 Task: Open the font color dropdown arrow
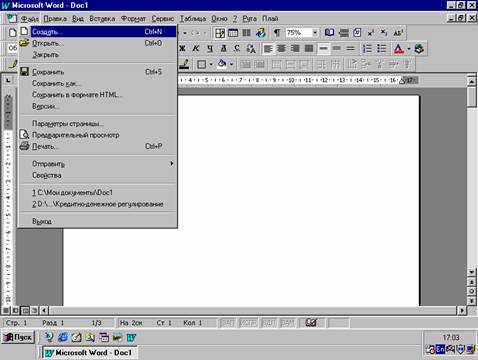coord(409,49)
